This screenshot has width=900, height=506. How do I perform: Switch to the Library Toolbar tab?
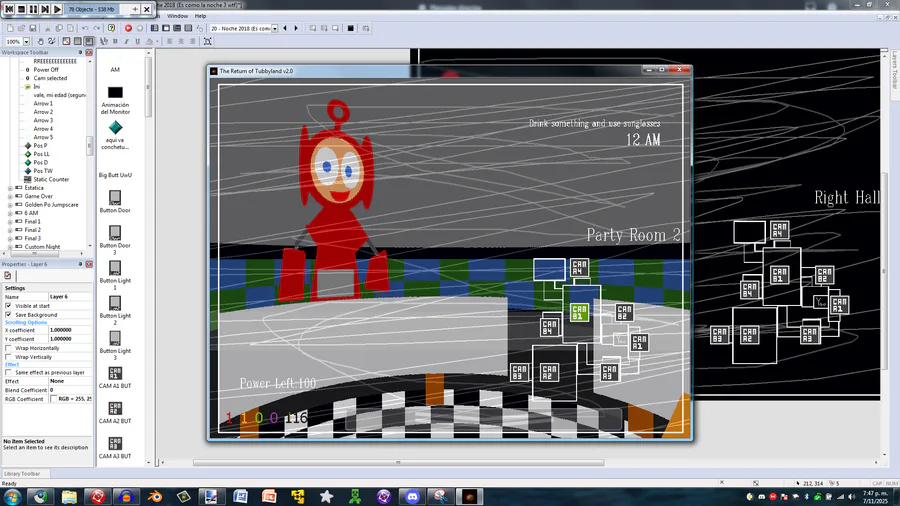[22, 473]
